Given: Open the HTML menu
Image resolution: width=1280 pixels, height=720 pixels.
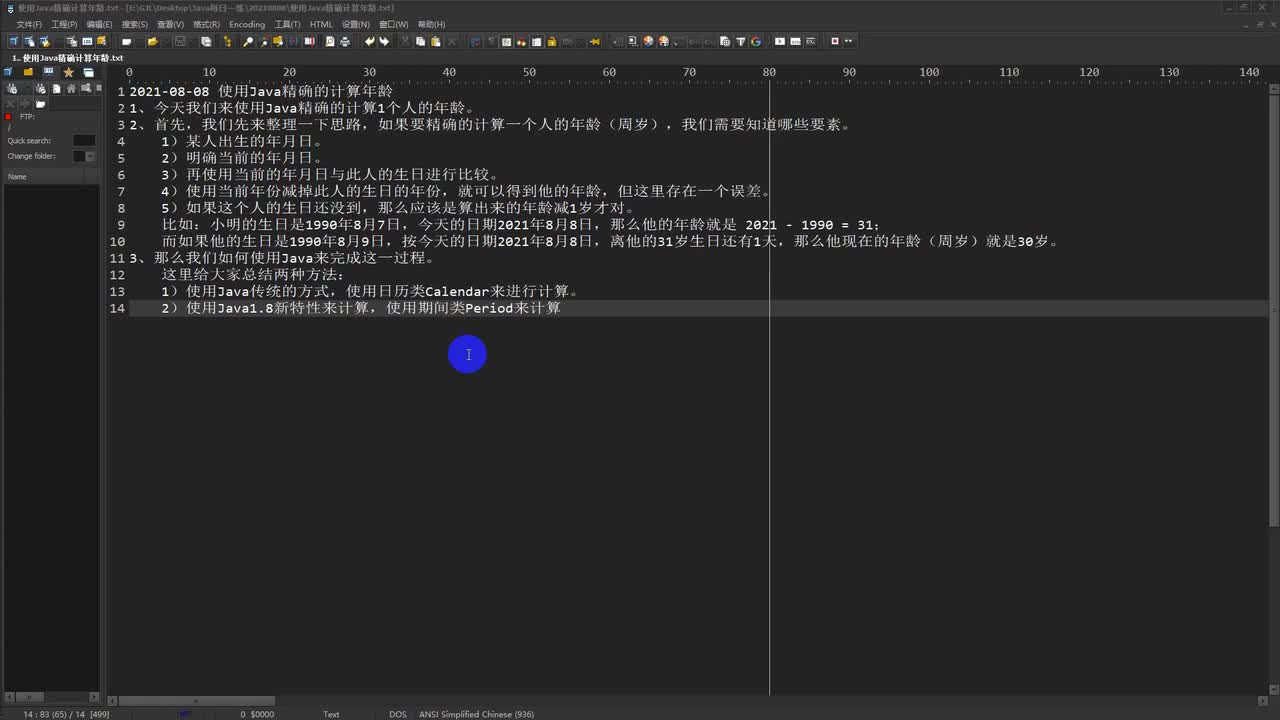Looking at the screenshot, I should pos(321,24).
